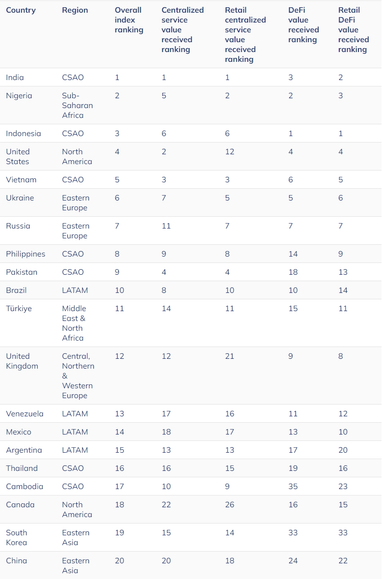This screenshot has height=579, width=382.
Task: Select the Nigeria row country name
Action: coord(19,96)
